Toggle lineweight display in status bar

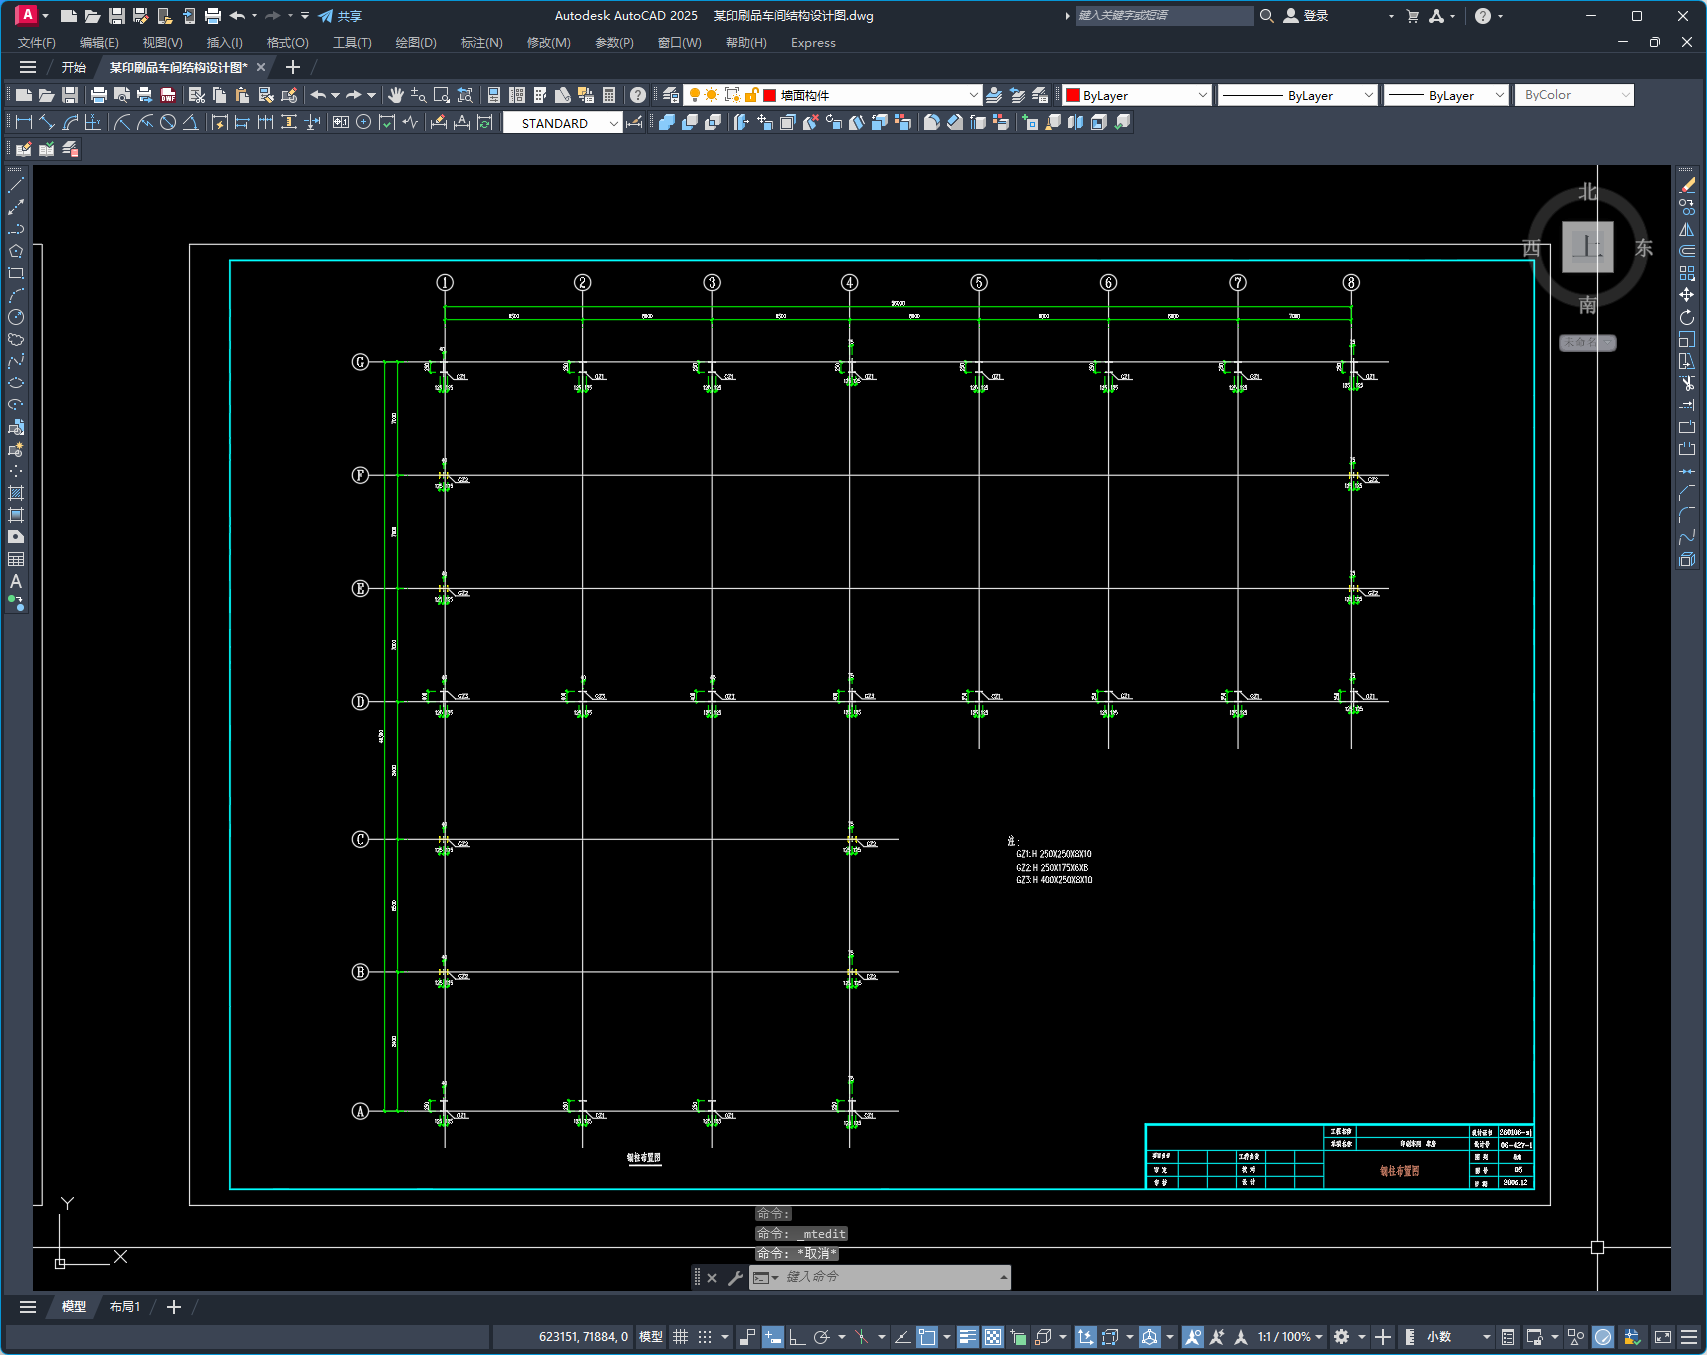point(967,1337)
